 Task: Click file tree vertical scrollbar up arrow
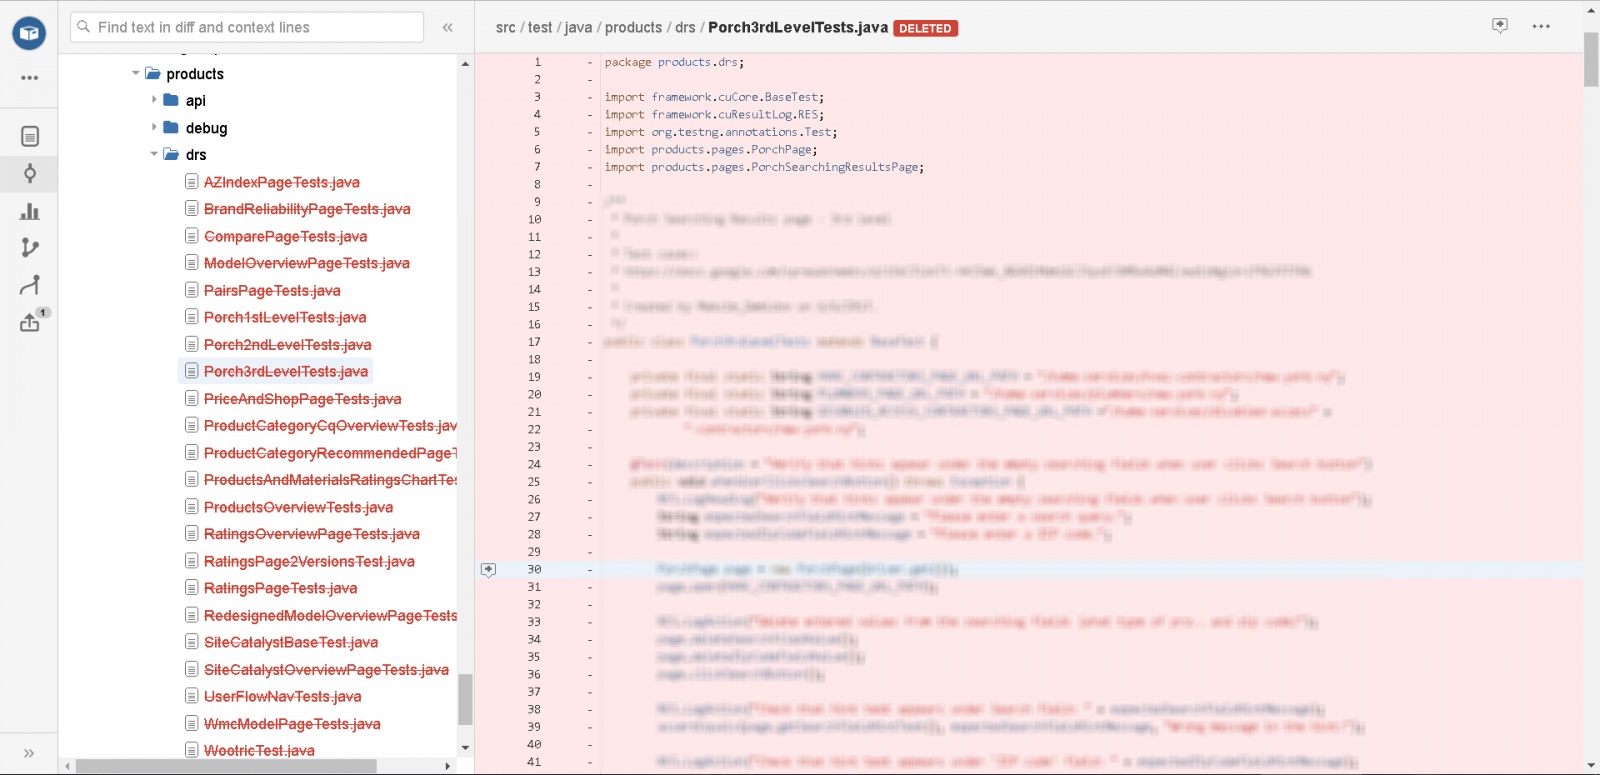pos(465,63)
